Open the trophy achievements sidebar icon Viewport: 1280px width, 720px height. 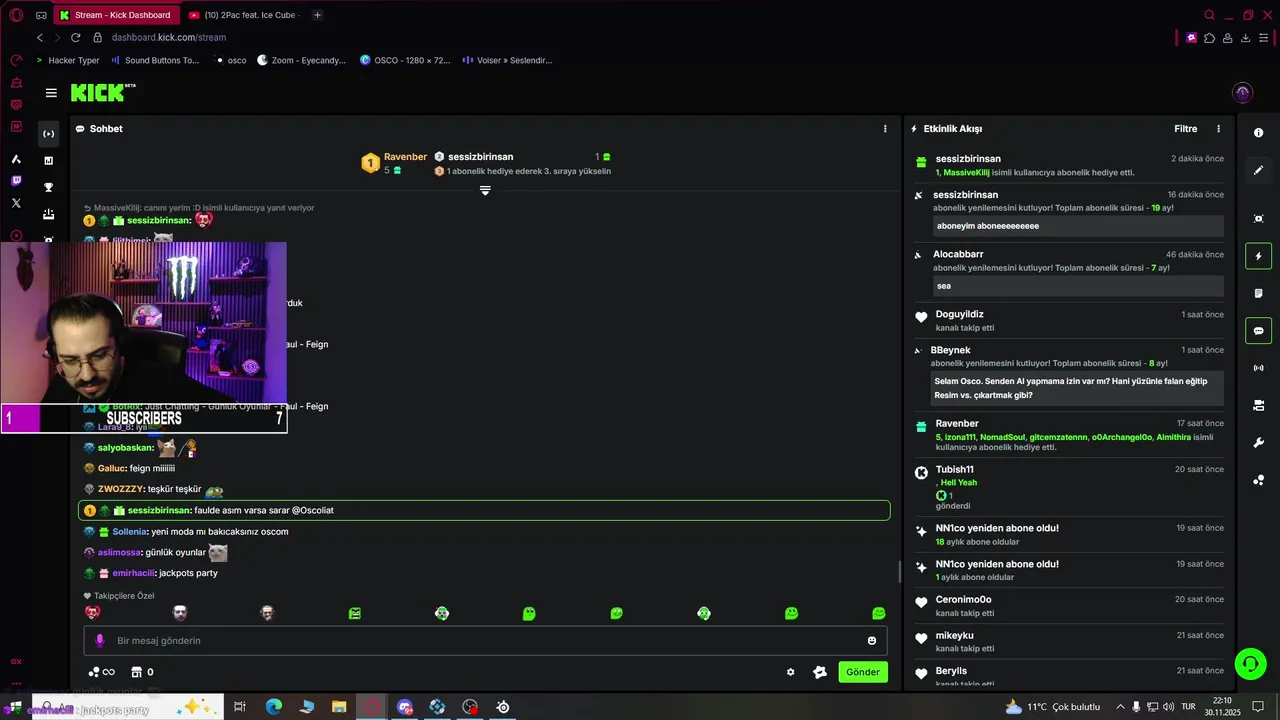coord(48,187)
